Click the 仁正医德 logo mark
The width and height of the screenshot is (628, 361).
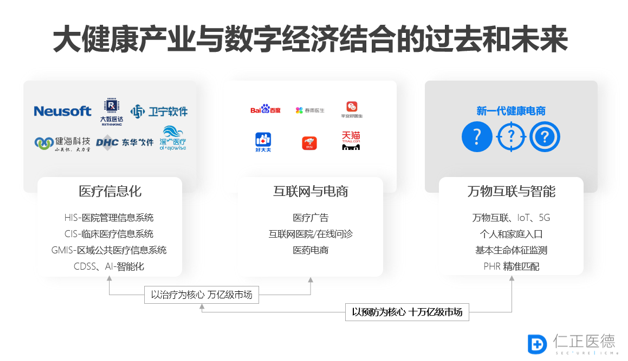pos(537,344)
